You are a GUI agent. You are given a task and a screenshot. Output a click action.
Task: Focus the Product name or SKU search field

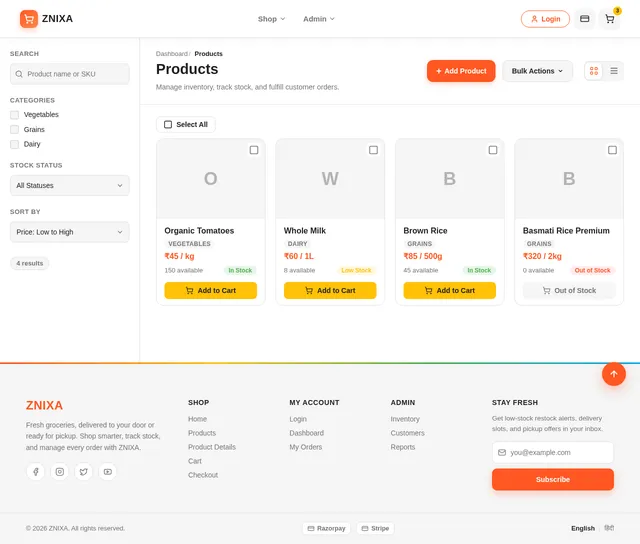click(70, 74)
